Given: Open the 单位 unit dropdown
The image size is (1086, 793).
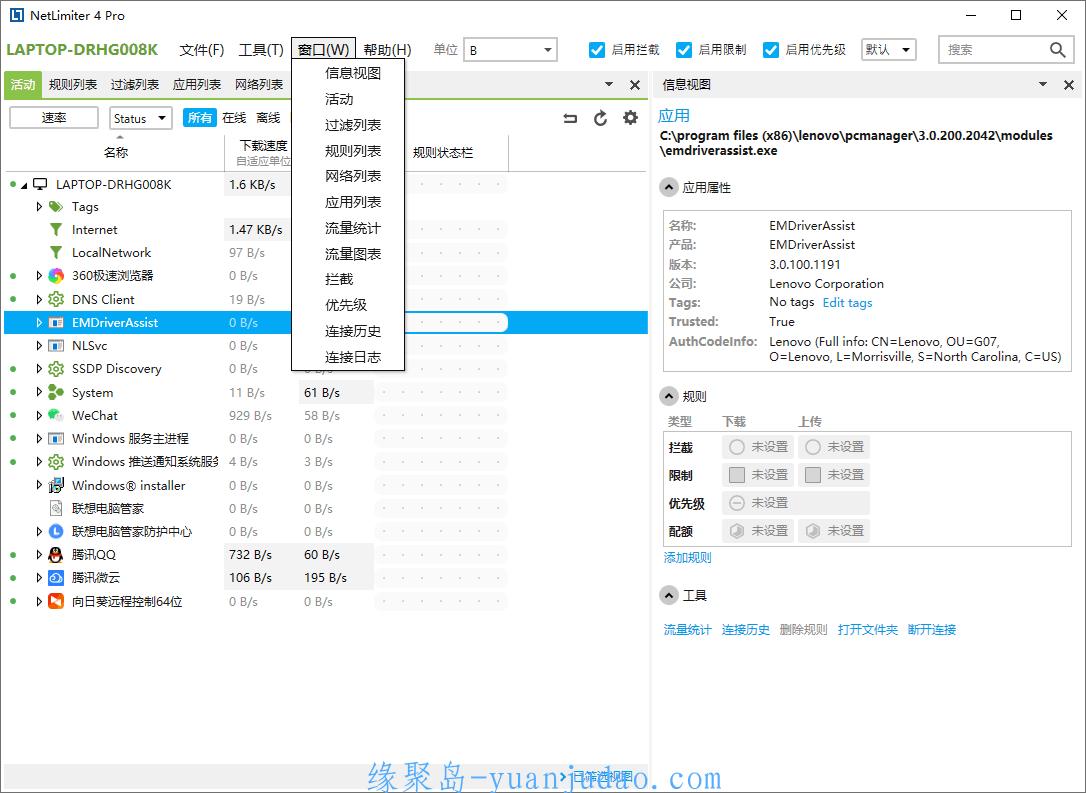Looking at the screenshot, I should [510, 50].
